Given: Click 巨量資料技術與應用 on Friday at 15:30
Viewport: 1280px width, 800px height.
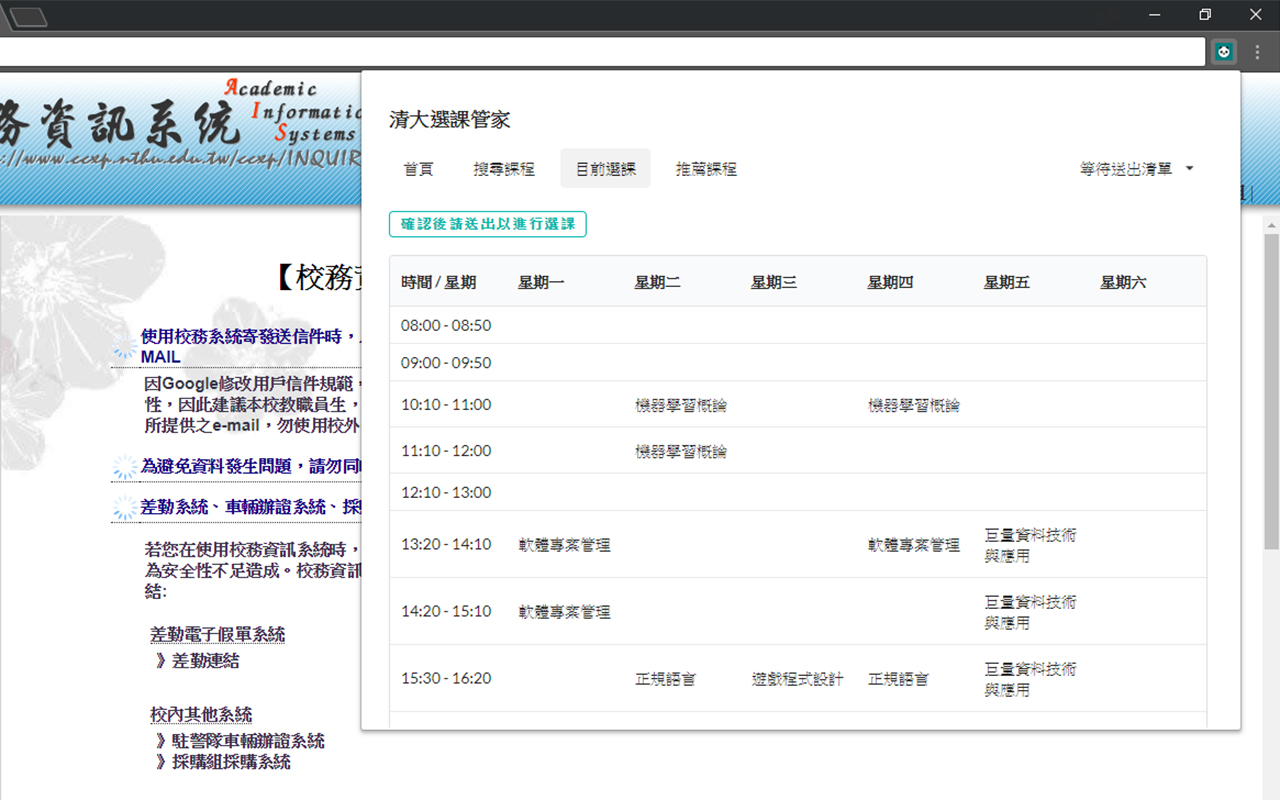Looking at the screenshot, I should [1031, 679].
